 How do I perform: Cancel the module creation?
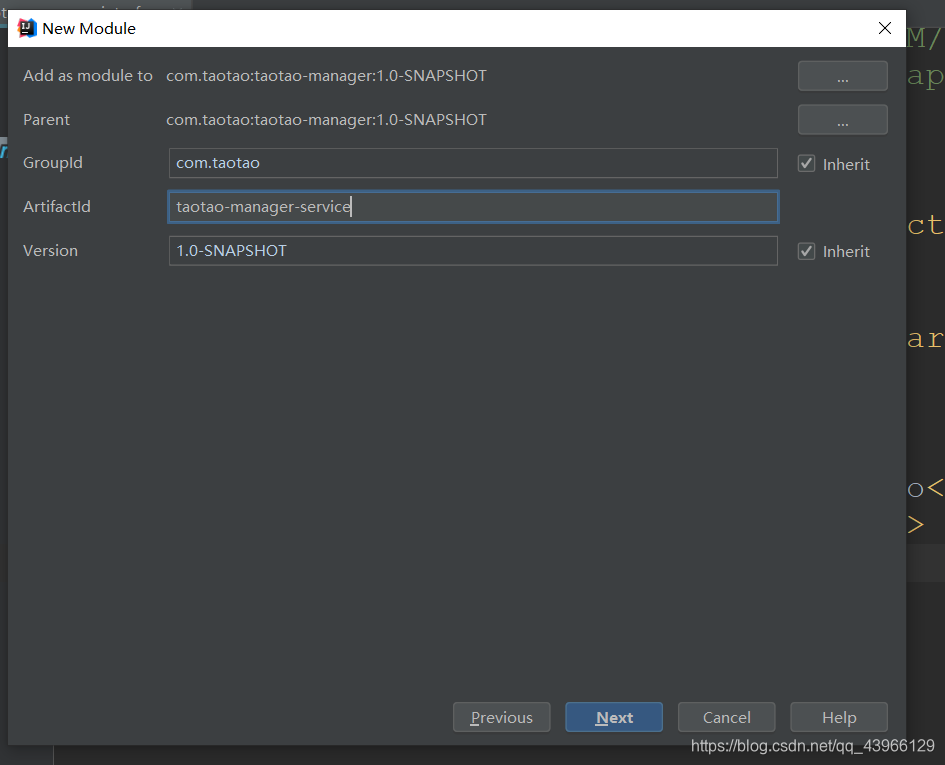(726, 717)
